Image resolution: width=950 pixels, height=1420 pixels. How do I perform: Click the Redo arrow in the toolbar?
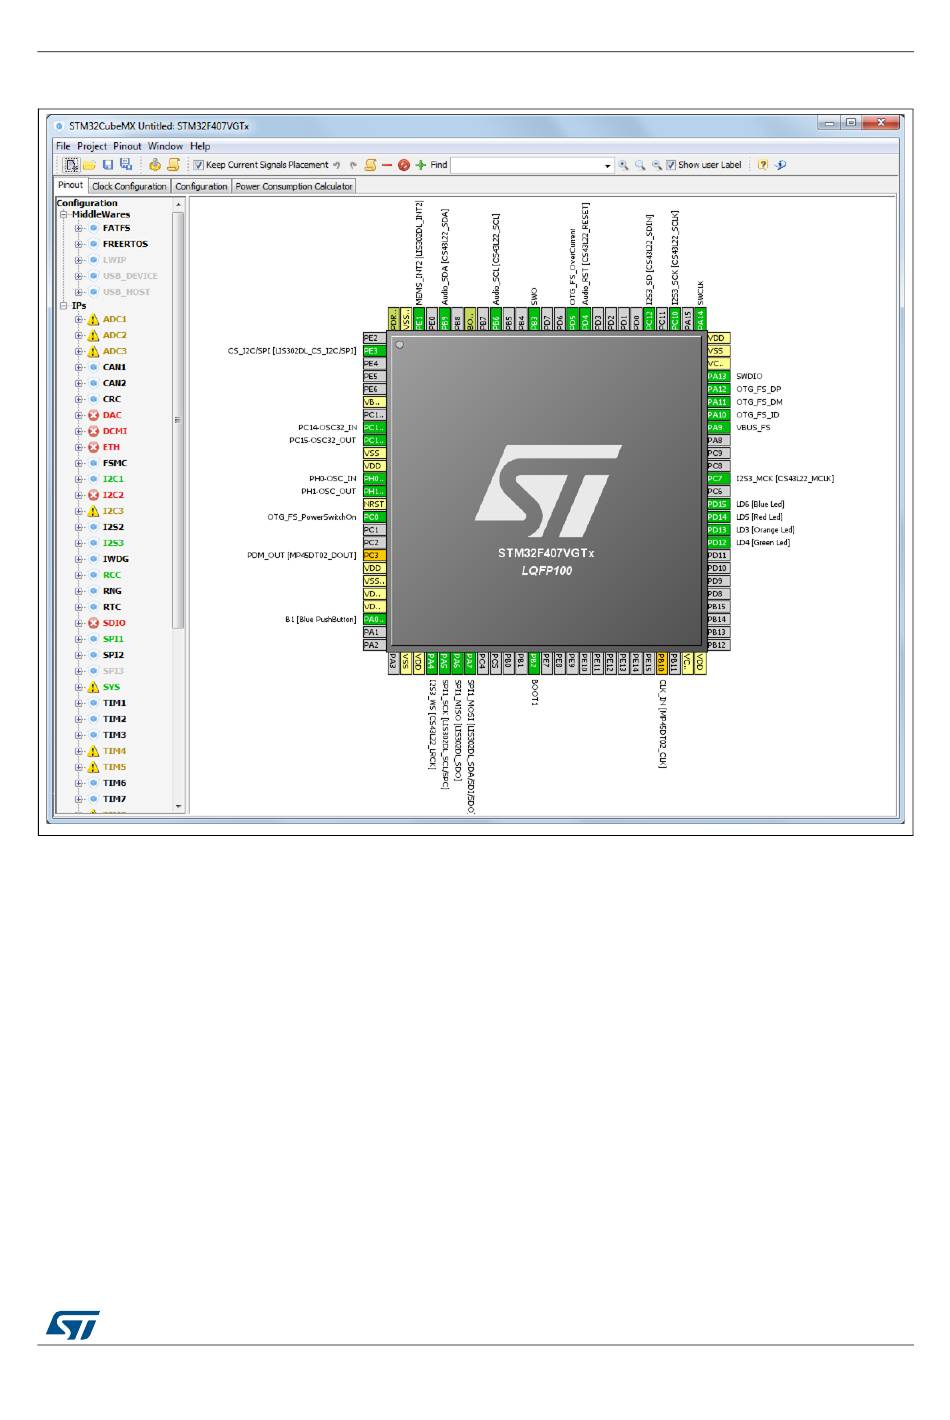(353, 165)
